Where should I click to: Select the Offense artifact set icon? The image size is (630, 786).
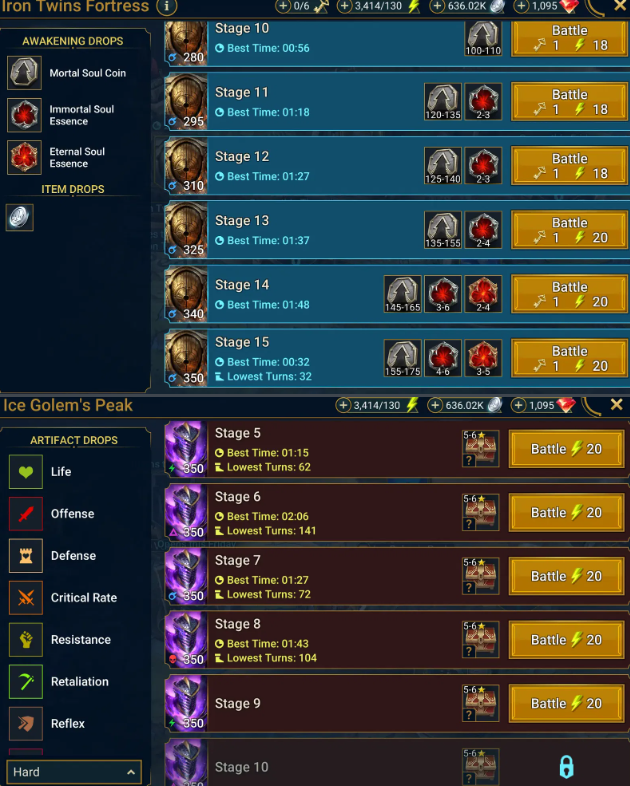[26, 514]
